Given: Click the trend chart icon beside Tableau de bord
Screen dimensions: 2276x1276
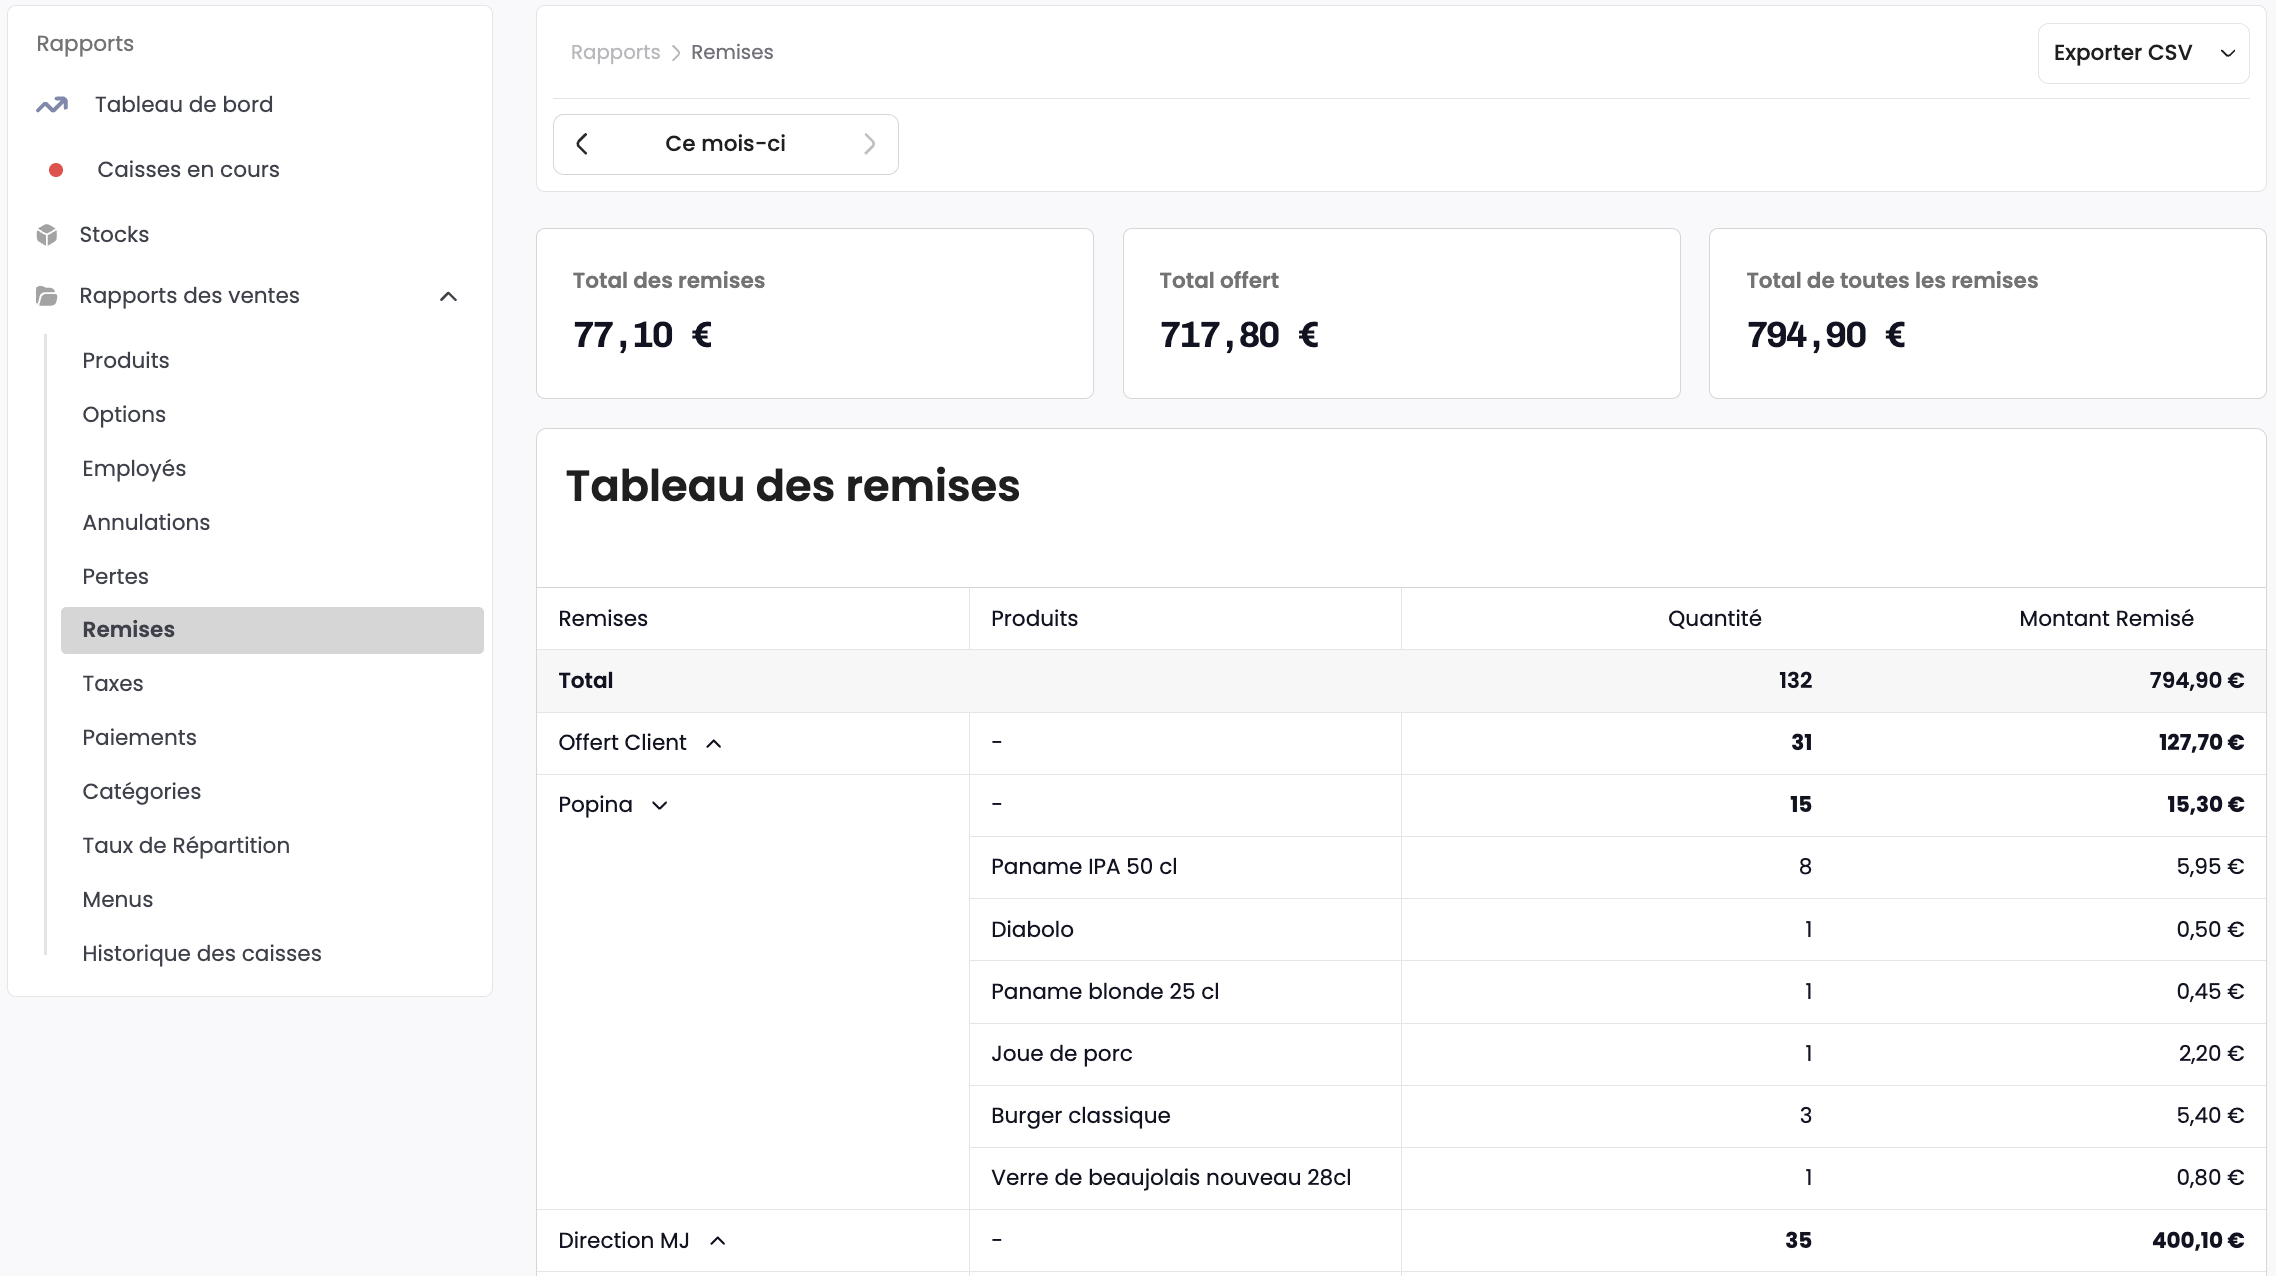Looking at the screenshot, I should click(52, 104).
